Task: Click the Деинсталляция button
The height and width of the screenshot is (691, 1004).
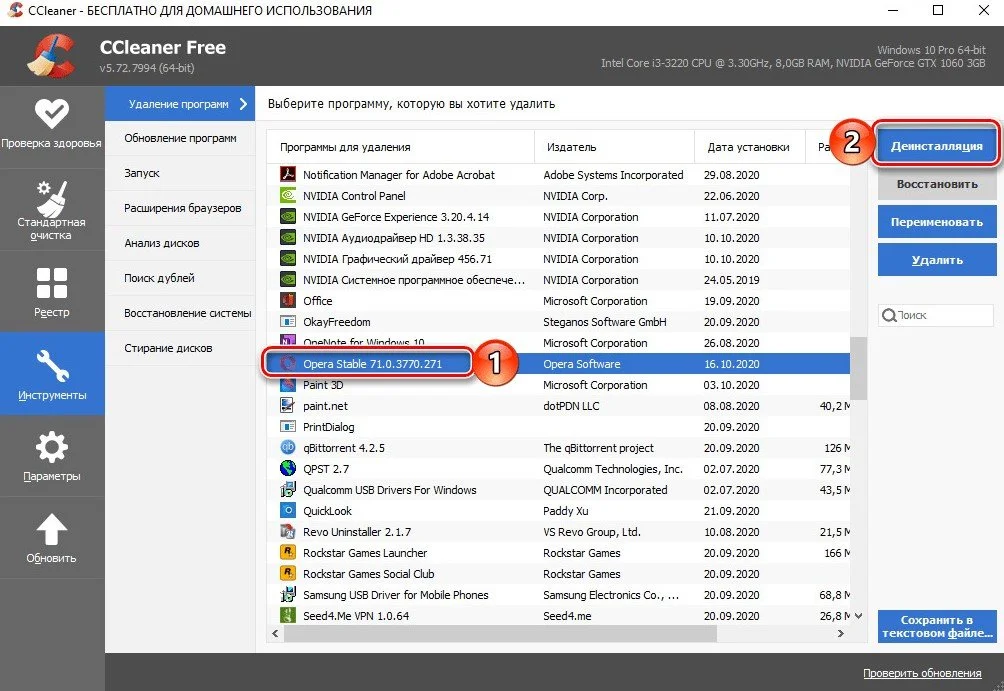Action: [x=936, y=146]
